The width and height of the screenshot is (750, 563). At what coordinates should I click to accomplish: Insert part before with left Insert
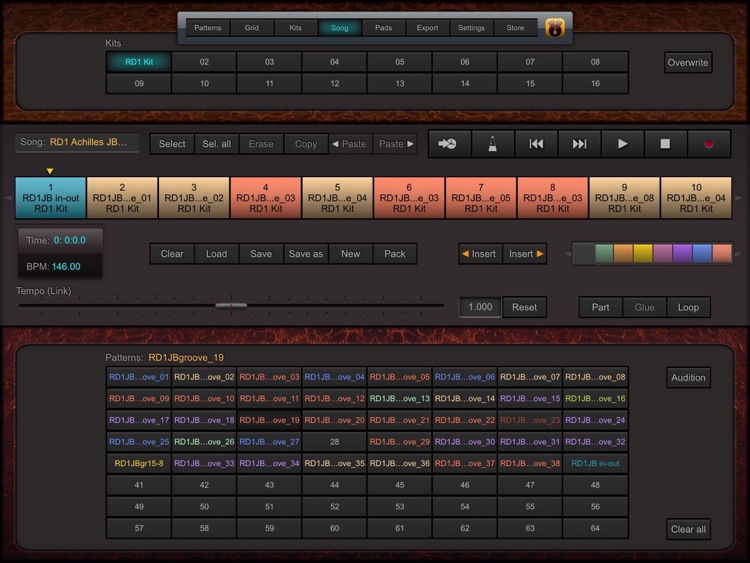click(480, 254)
